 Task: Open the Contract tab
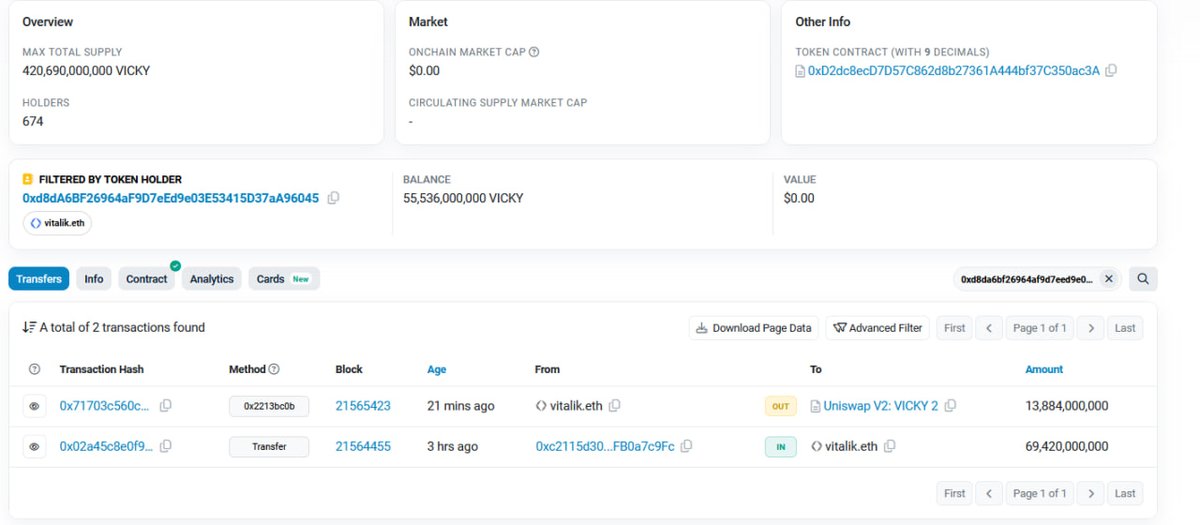point(147,279)
